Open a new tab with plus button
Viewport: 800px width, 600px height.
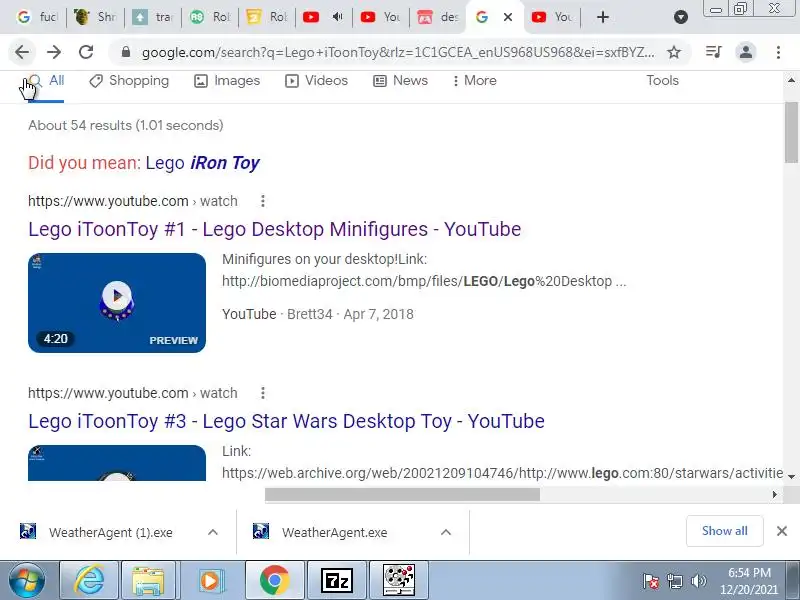pos(603,17)
